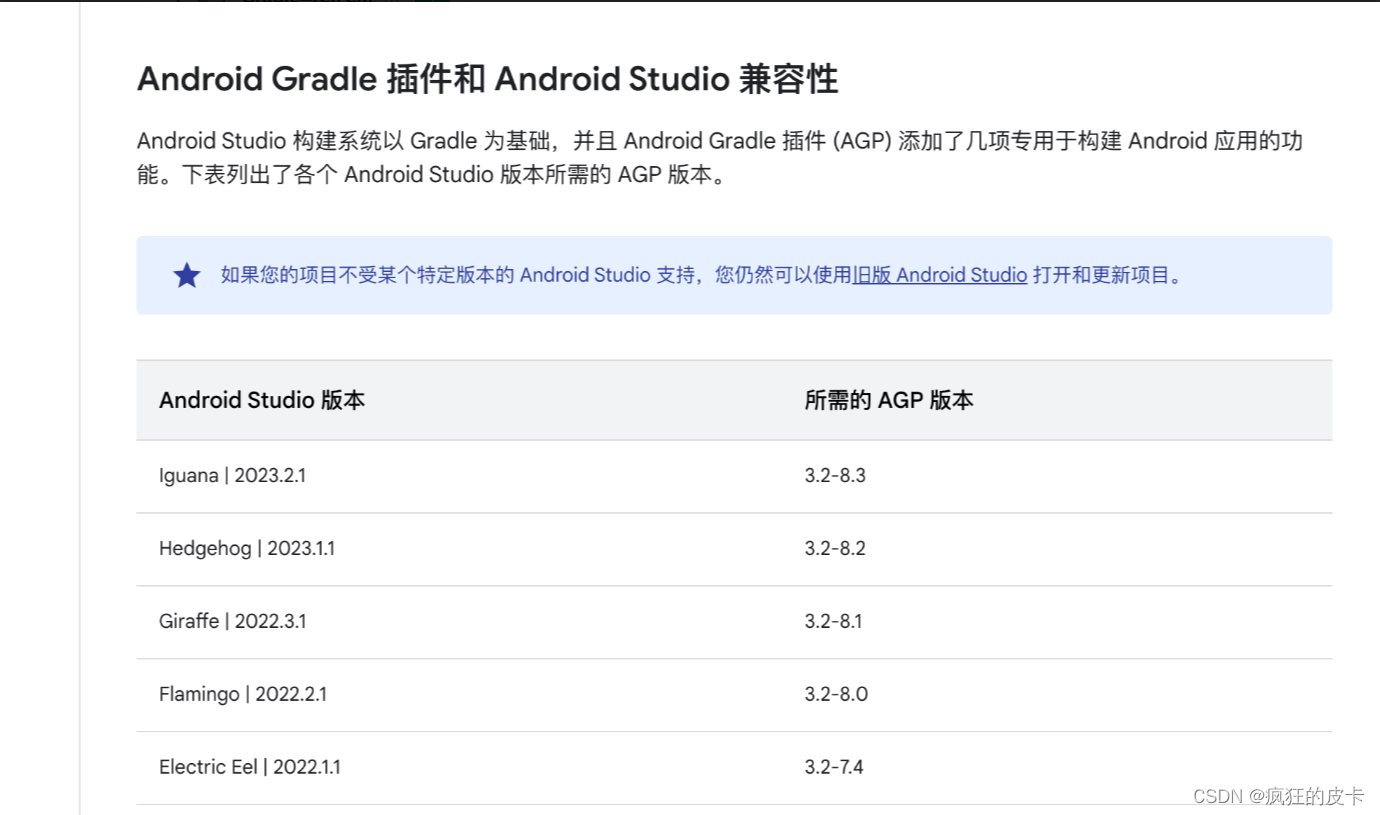1380x815 pixels.
Task: Select the 3.2-8.1 AGP version cell
Action: pos(833,621)
